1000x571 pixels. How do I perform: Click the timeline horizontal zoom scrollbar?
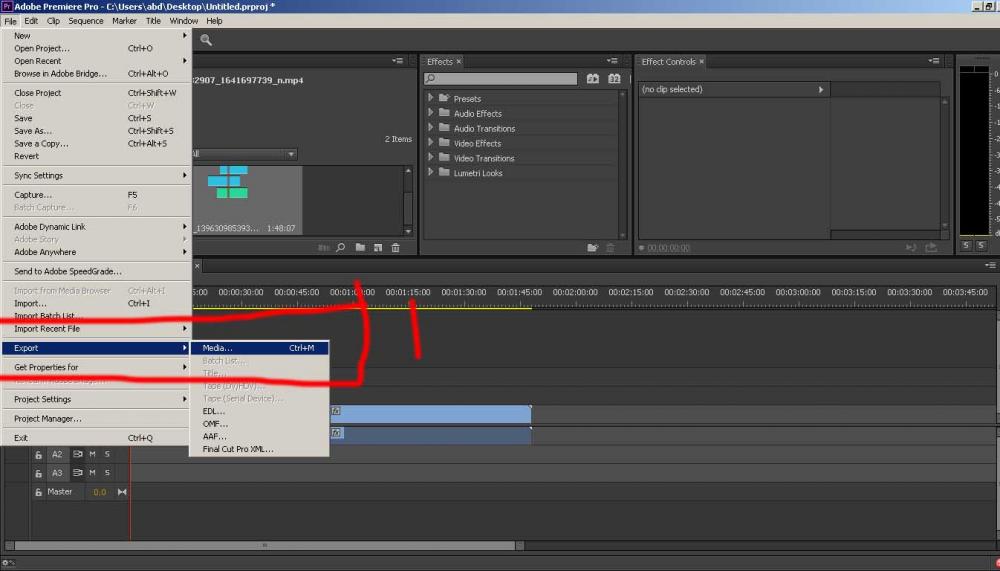coord(265,545)
